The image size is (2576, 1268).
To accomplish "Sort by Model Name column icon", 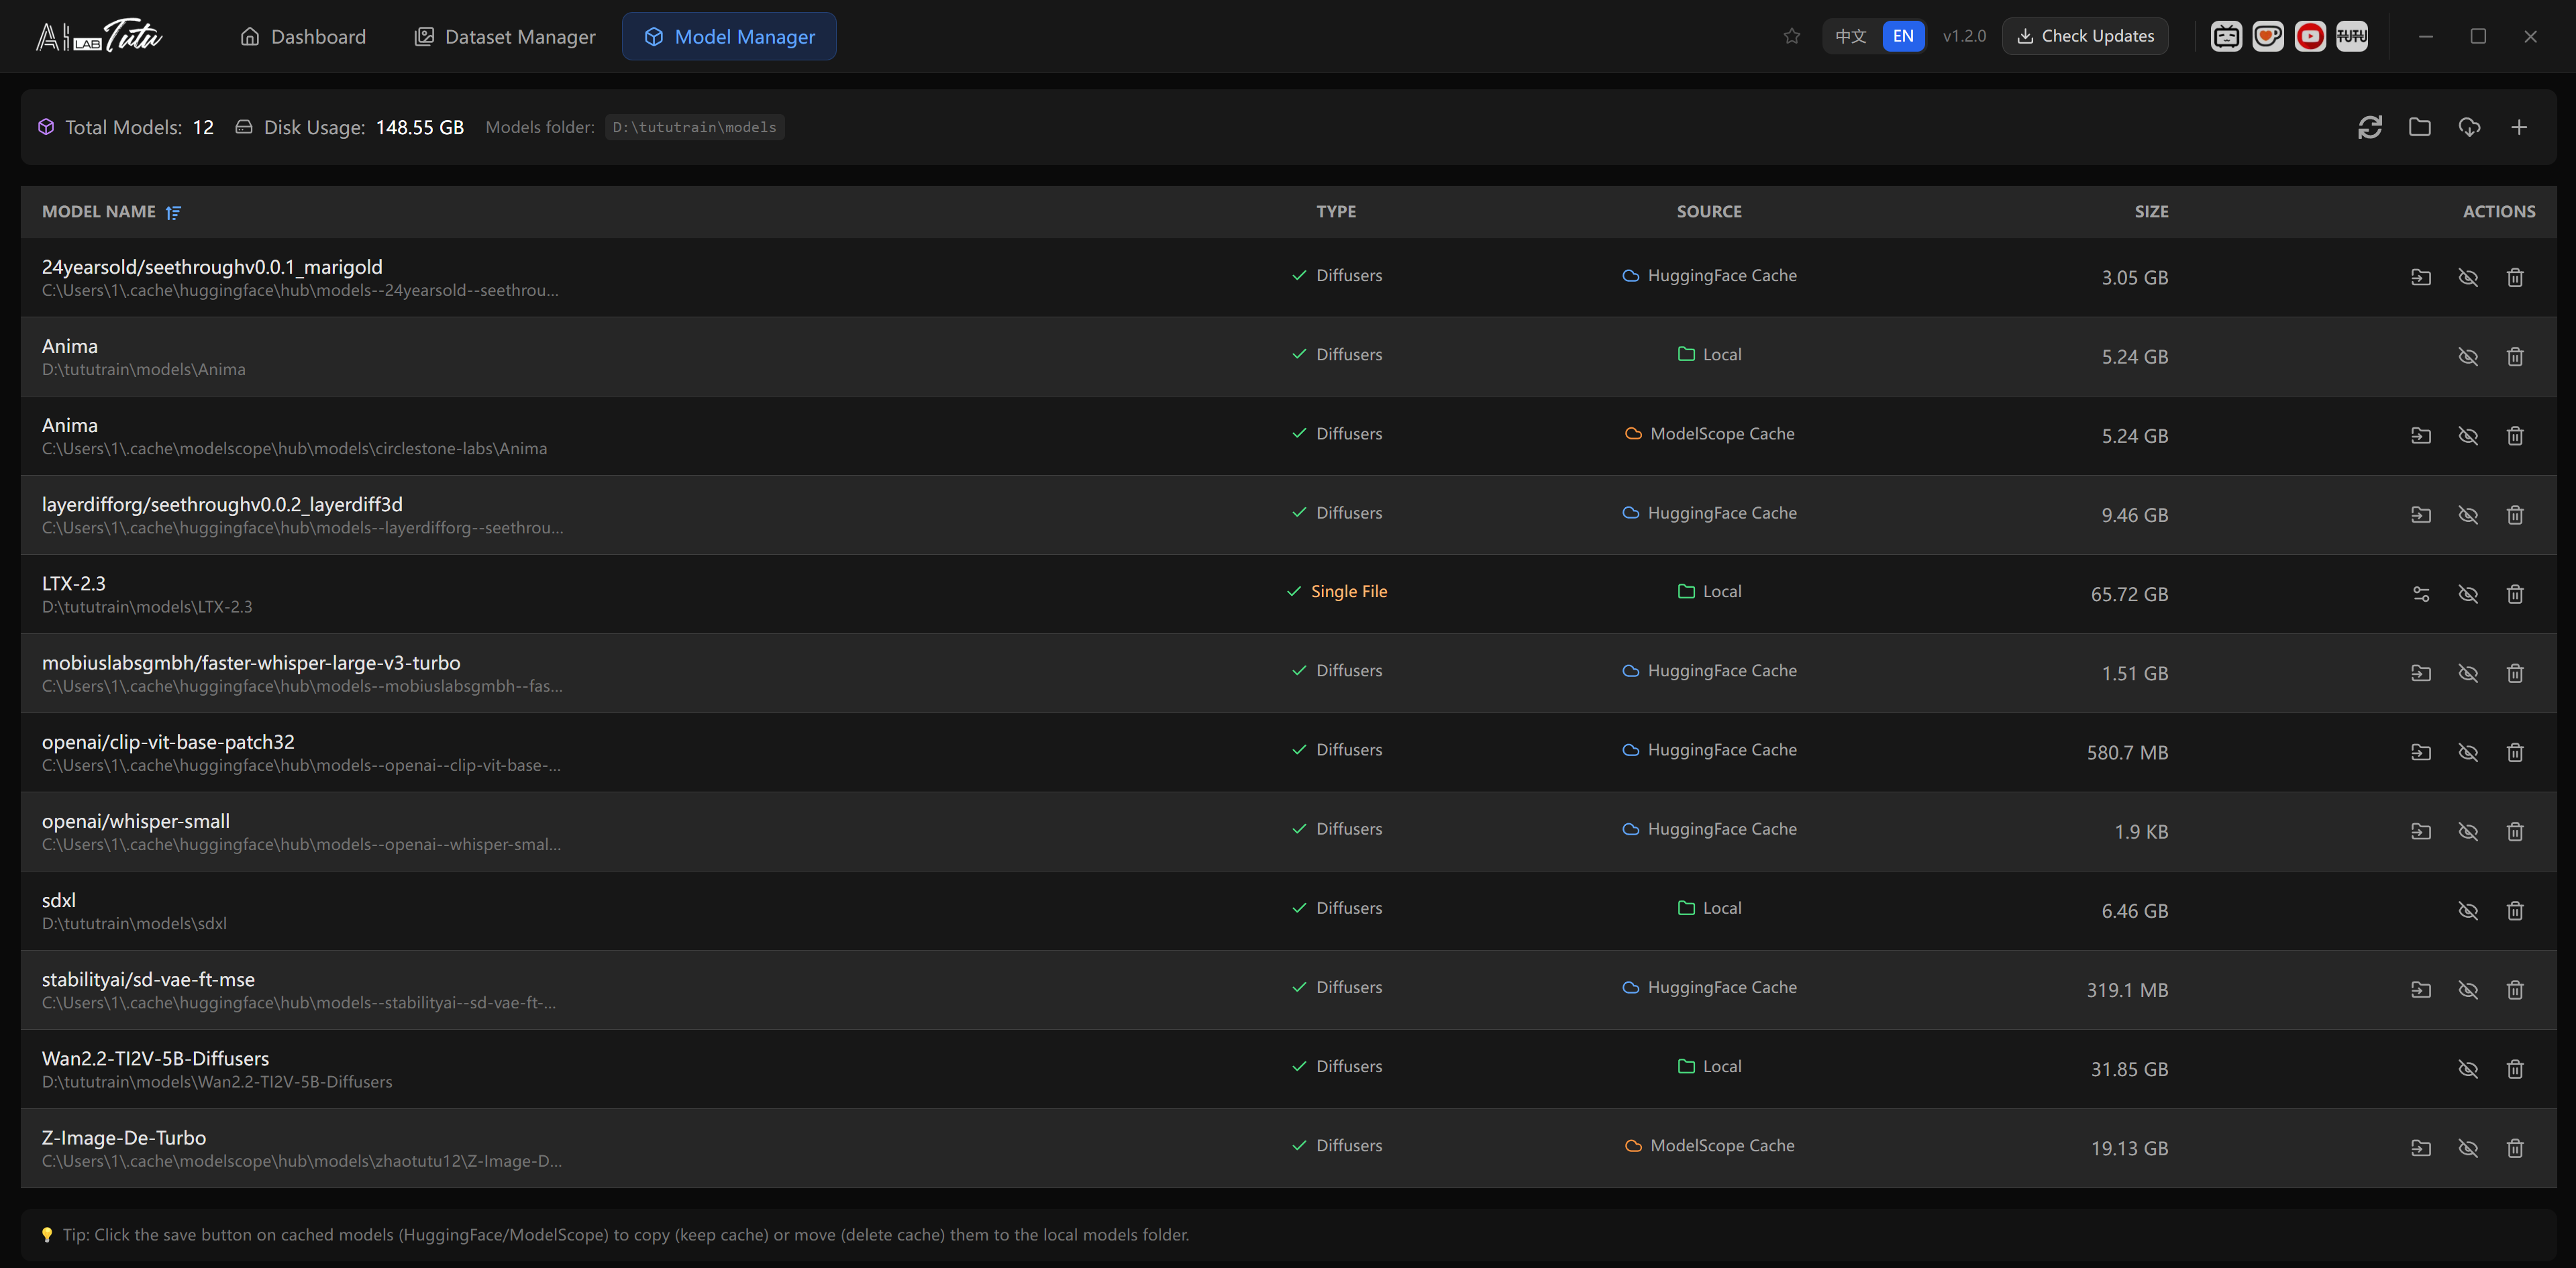I will pos(173,212).
